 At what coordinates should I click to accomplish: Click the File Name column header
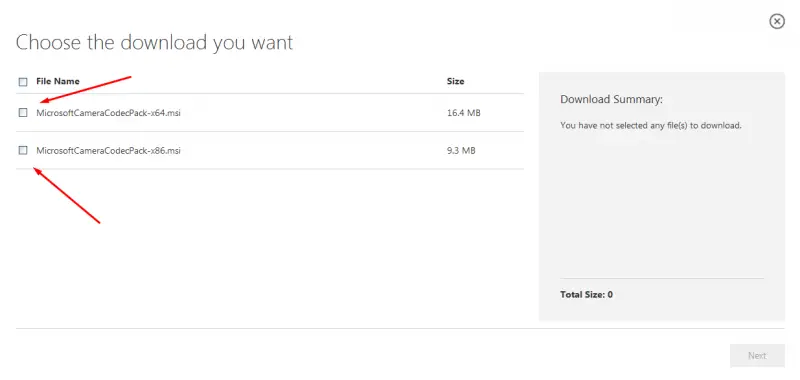58,81
